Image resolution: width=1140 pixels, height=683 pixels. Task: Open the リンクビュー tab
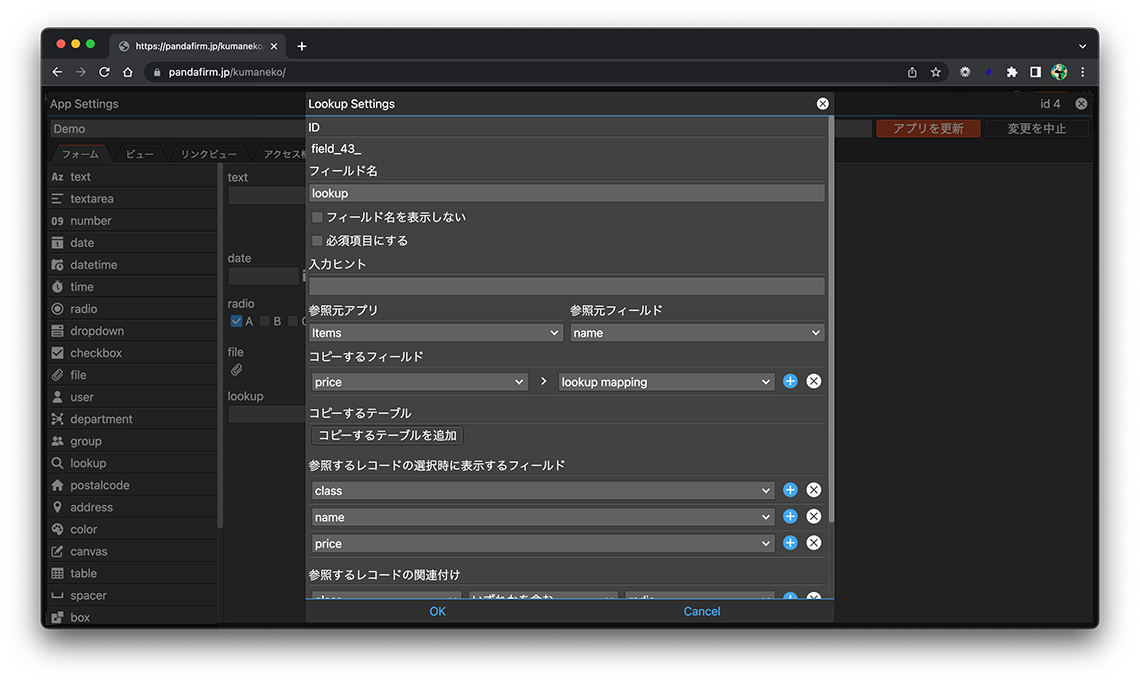(208, 154)
